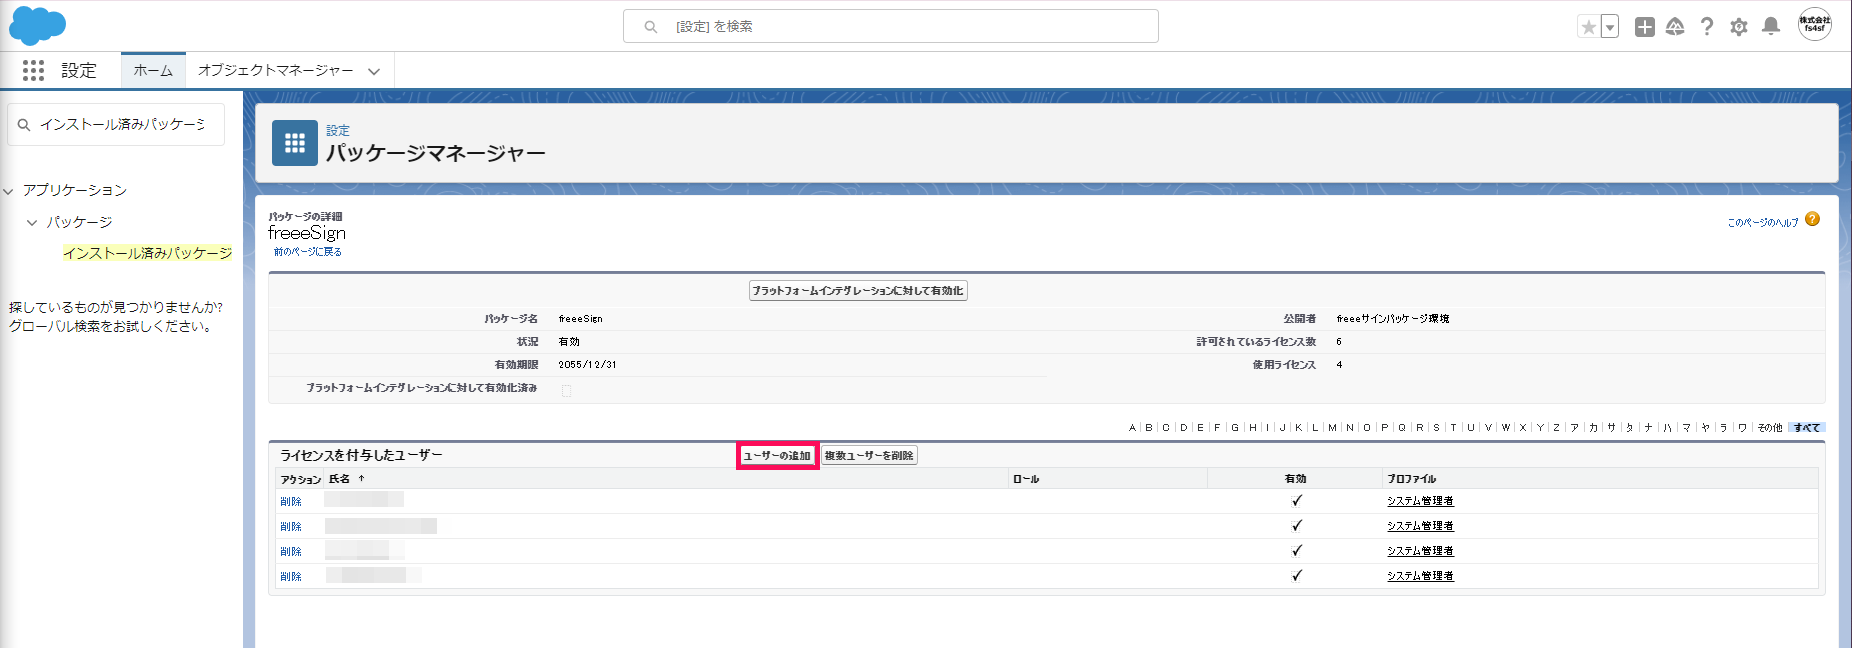This screenshot has height=648, width=1852.
Task: Filter users by letter M
Action: (x=1332, y=428)
